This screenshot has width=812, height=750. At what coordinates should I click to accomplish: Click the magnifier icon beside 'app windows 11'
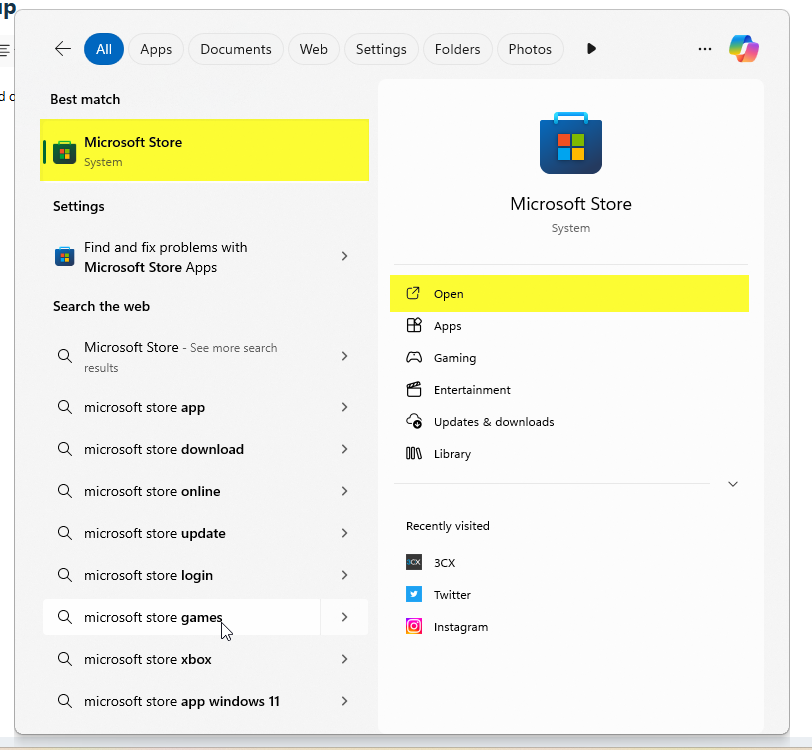coord(65,701)
